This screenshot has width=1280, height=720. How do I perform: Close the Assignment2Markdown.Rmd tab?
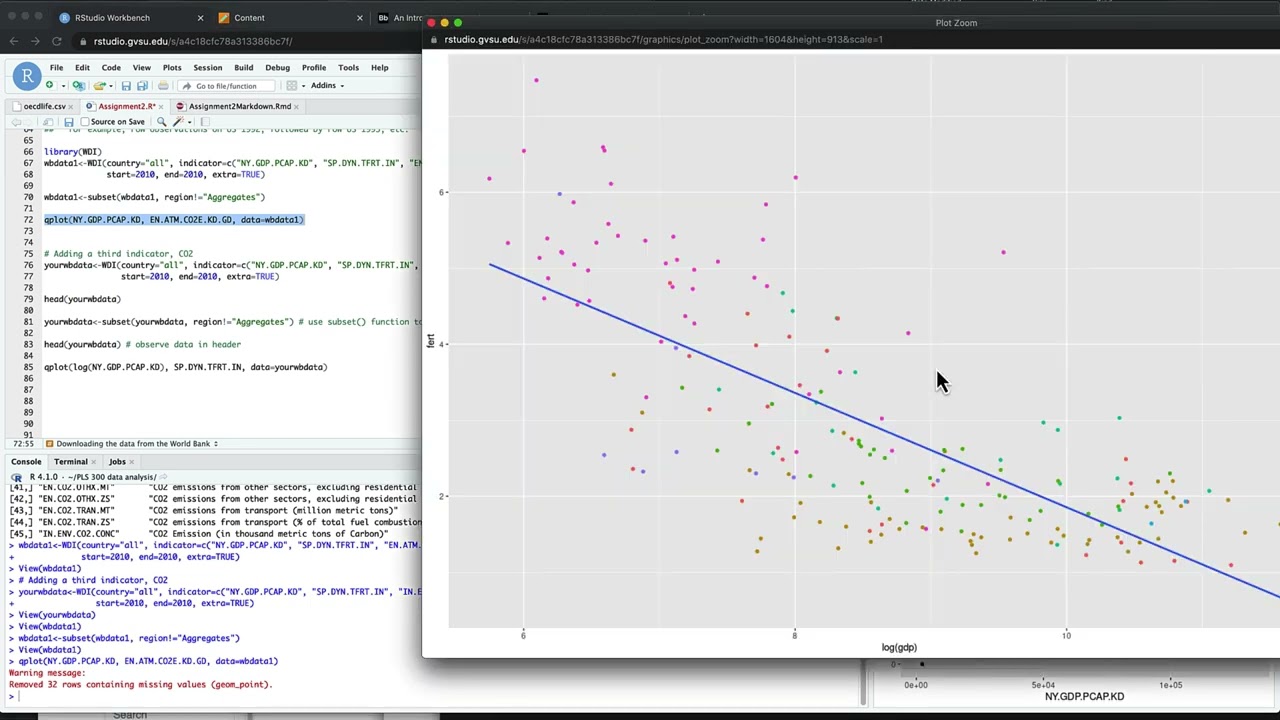296,107
